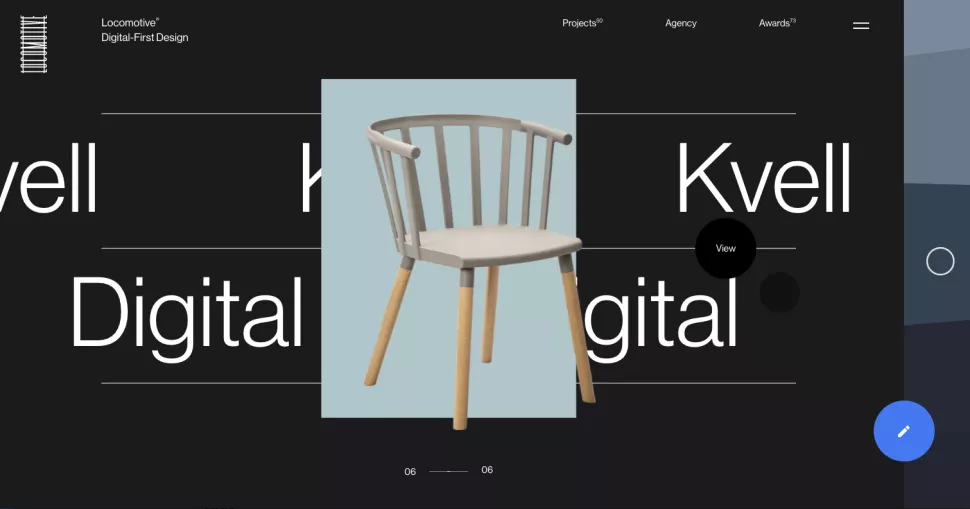The width and height of the screenshot is (970, 509).
Task: Click the large Digital heading on left
Action: tap(186, 318)
